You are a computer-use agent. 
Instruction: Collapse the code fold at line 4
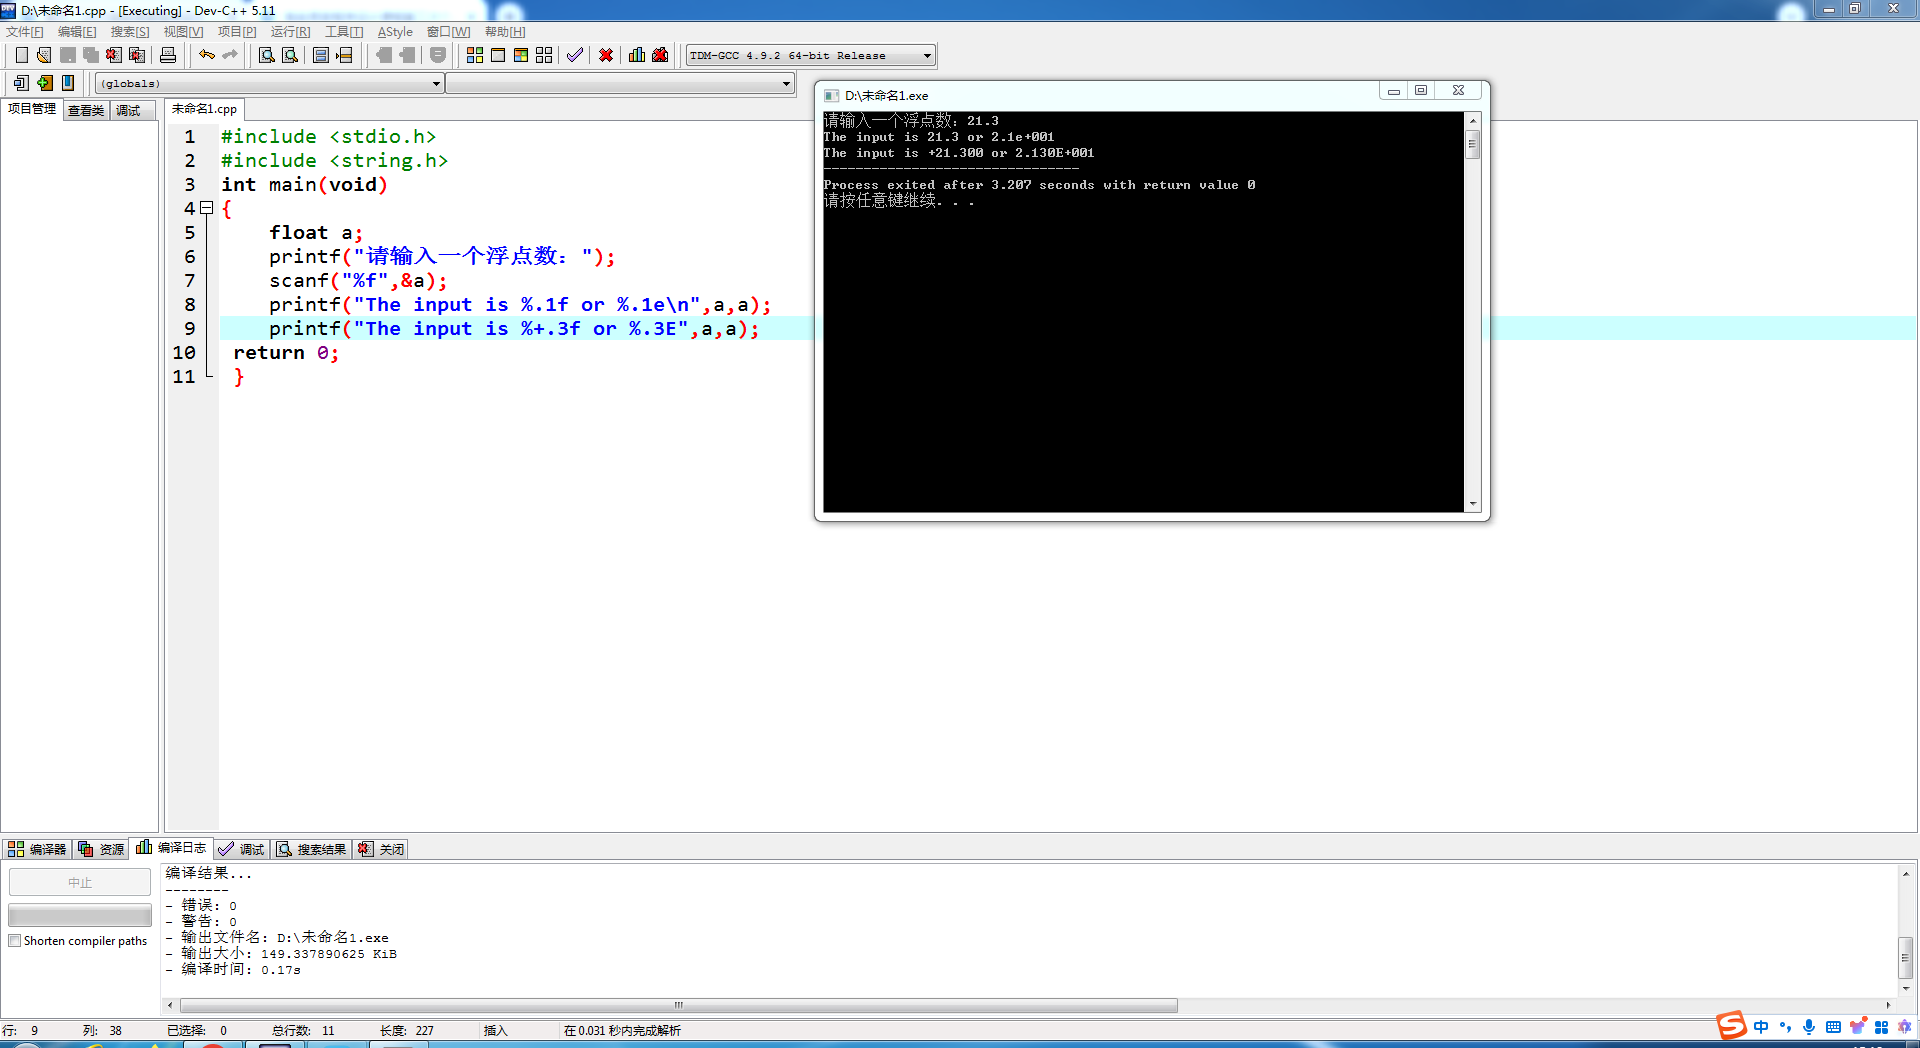(206, 208)
